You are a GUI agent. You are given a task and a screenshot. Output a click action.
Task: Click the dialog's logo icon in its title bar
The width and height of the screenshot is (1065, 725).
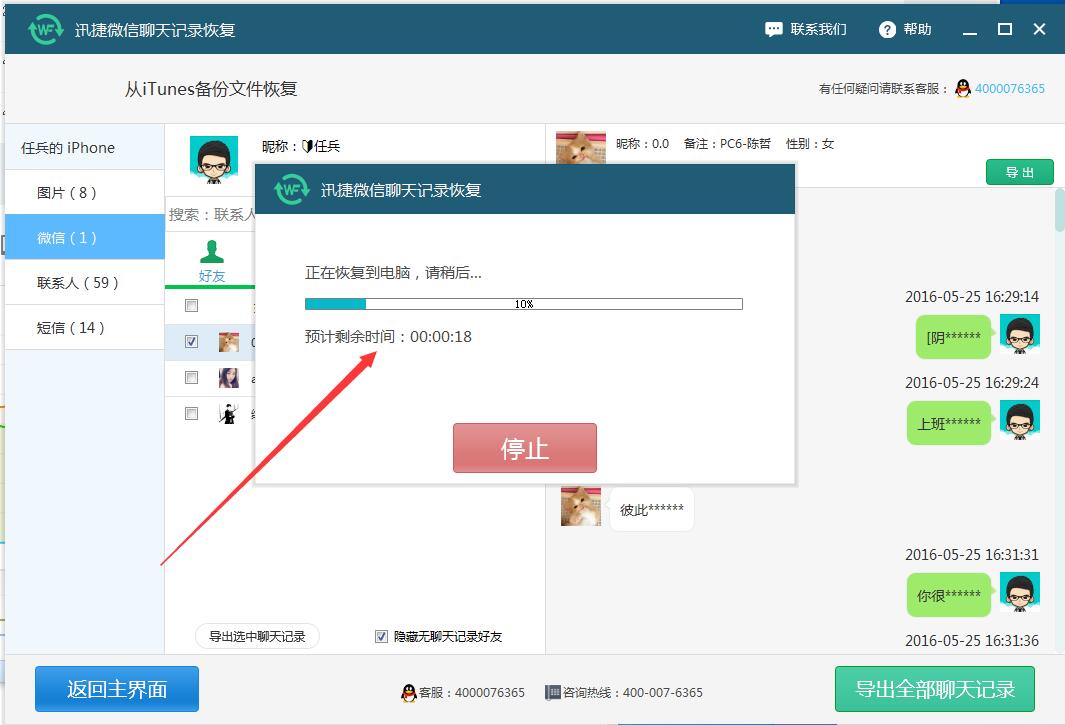click(x=291, y=190)
